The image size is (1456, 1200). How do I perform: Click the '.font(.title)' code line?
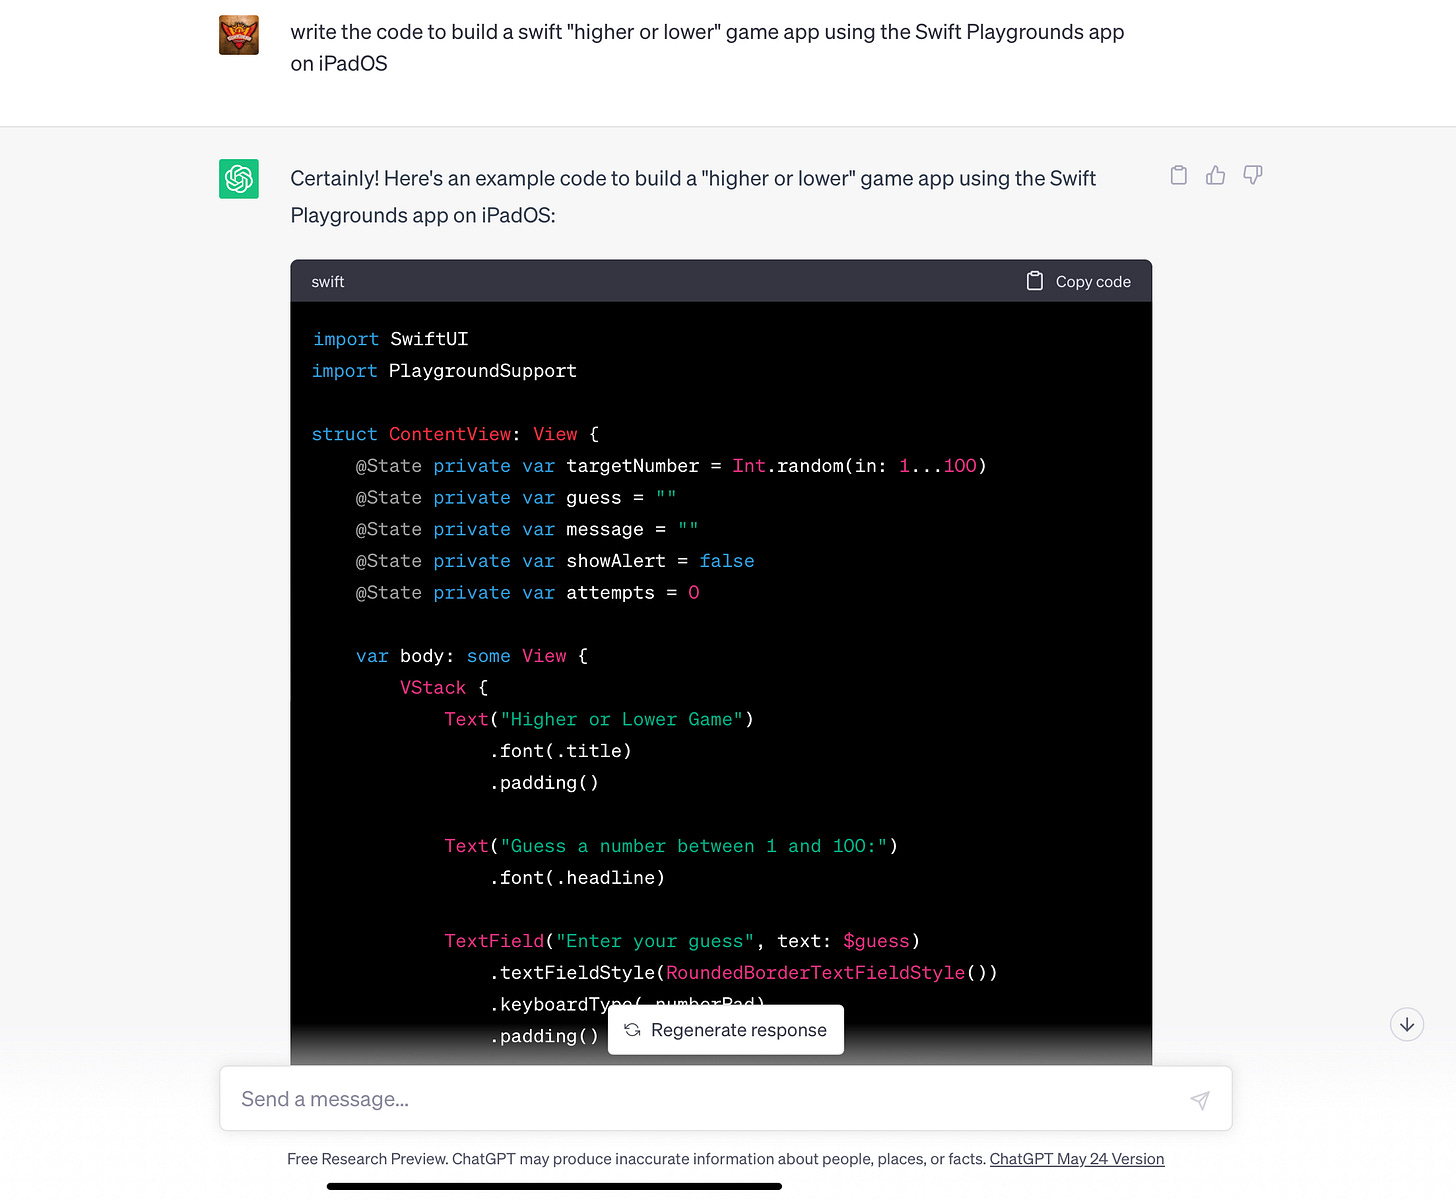point(560,751)
